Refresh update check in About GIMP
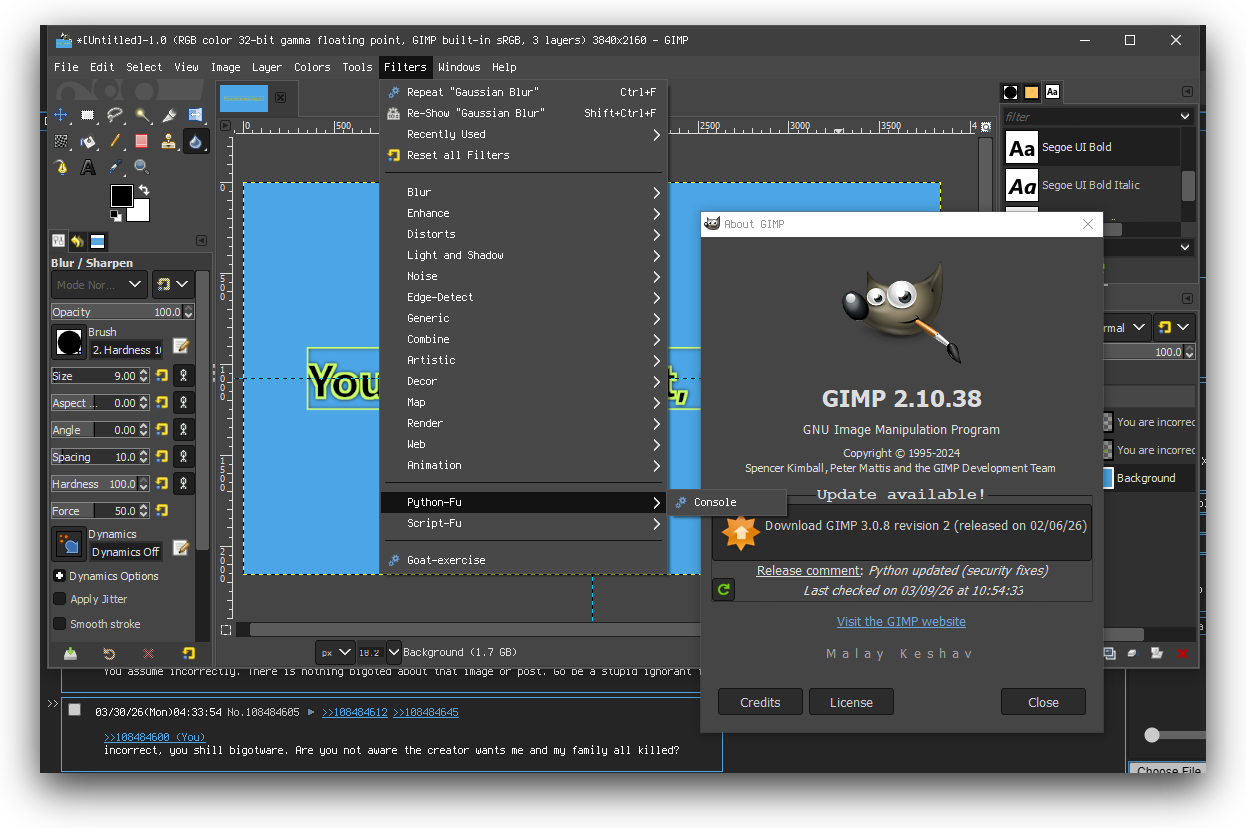The width and height of the screenshot is (1246, 828). pos(723,590)
